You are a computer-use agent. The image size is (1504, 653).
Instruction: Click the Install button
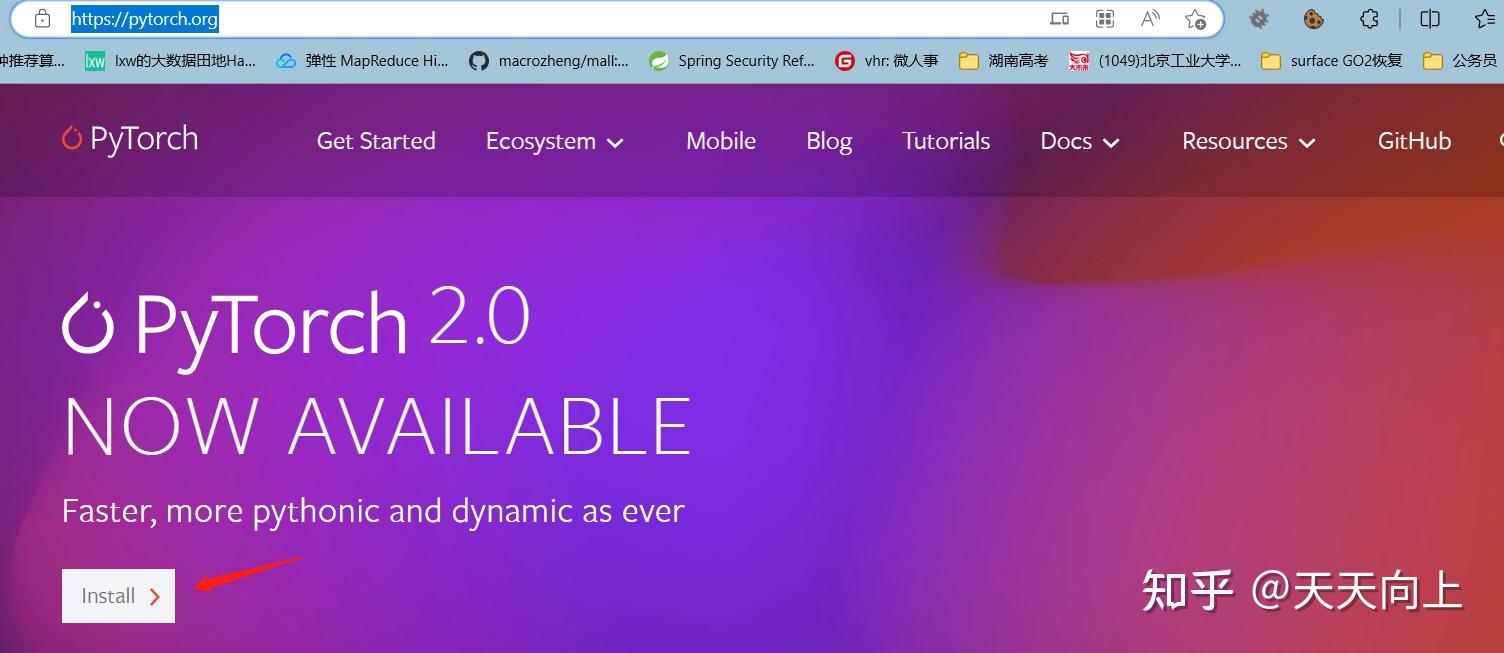[118, 596]
